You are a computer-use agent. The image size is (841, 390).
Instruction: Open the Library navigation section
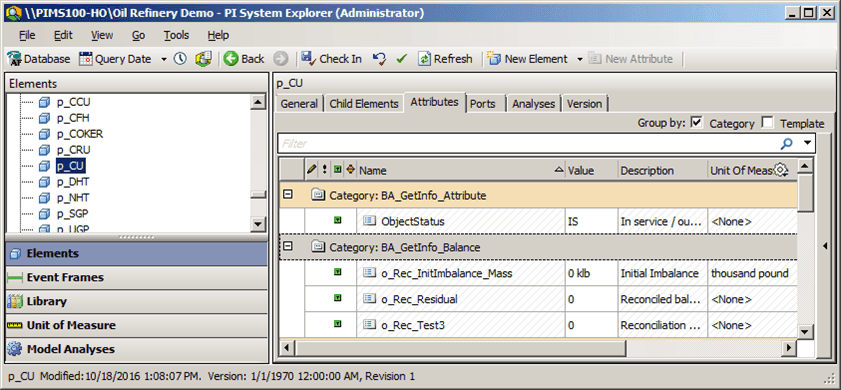pyautogui.click(x=136, y=301)
